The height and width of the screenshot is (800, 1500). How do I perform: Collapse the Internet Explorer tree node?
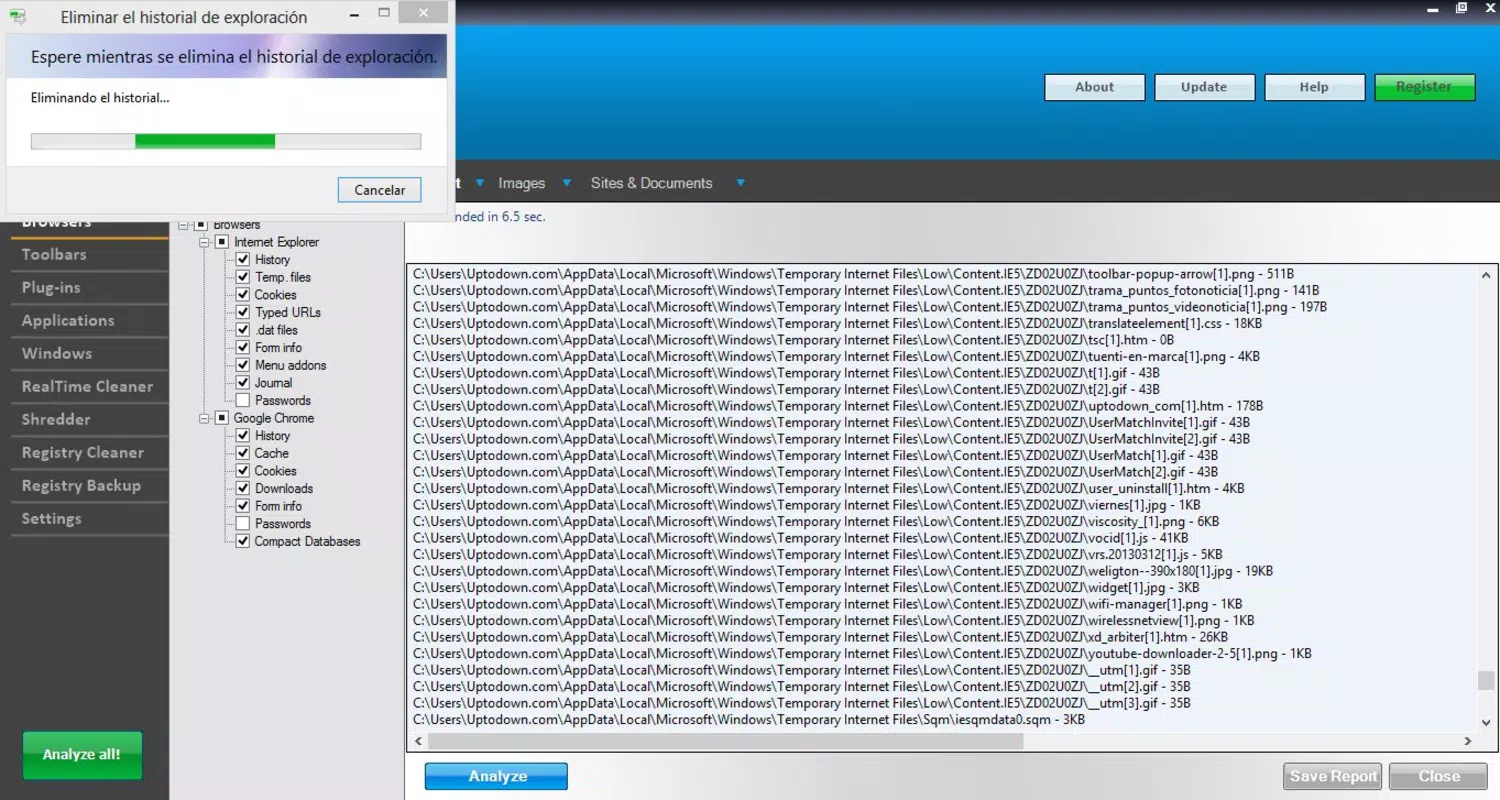[205, 242]
